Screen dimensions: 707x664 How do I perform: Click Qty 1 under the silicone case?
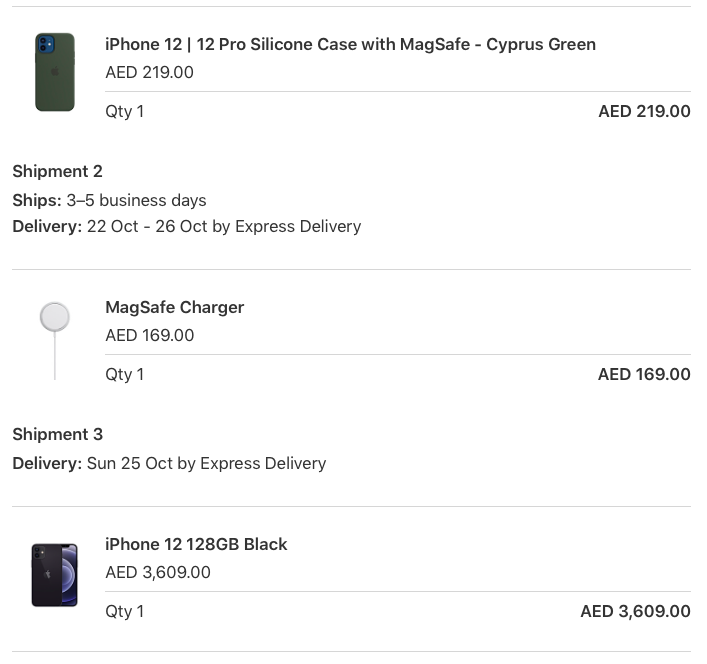click(124, 111)
